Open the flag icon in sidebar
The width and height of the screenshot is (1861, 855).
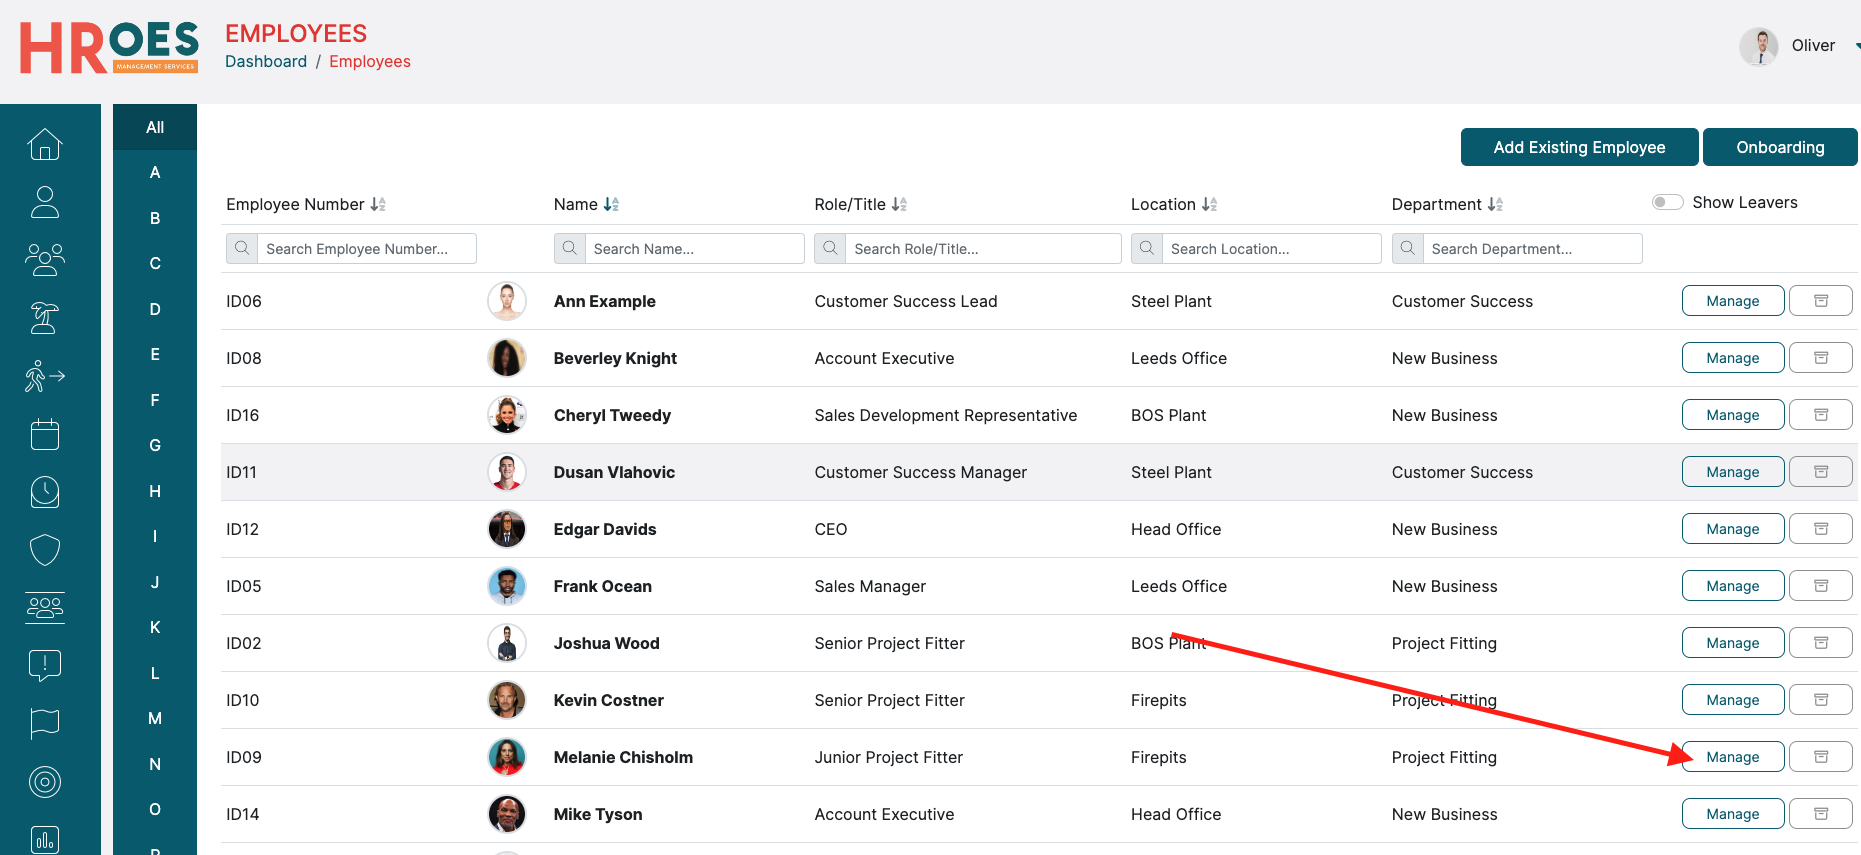pyautogui.click(x=45, y=723)
